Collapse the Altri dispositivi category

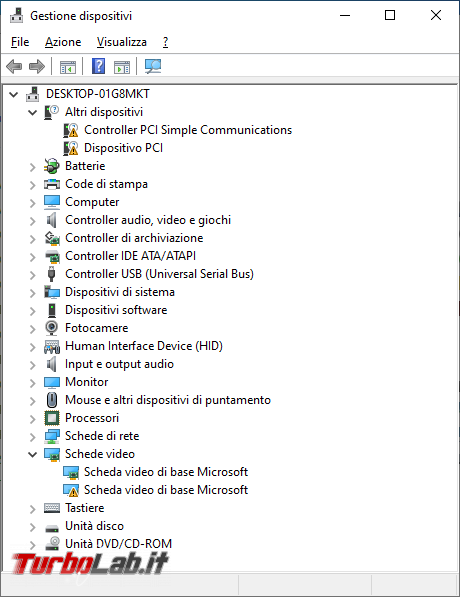[33, 112]
